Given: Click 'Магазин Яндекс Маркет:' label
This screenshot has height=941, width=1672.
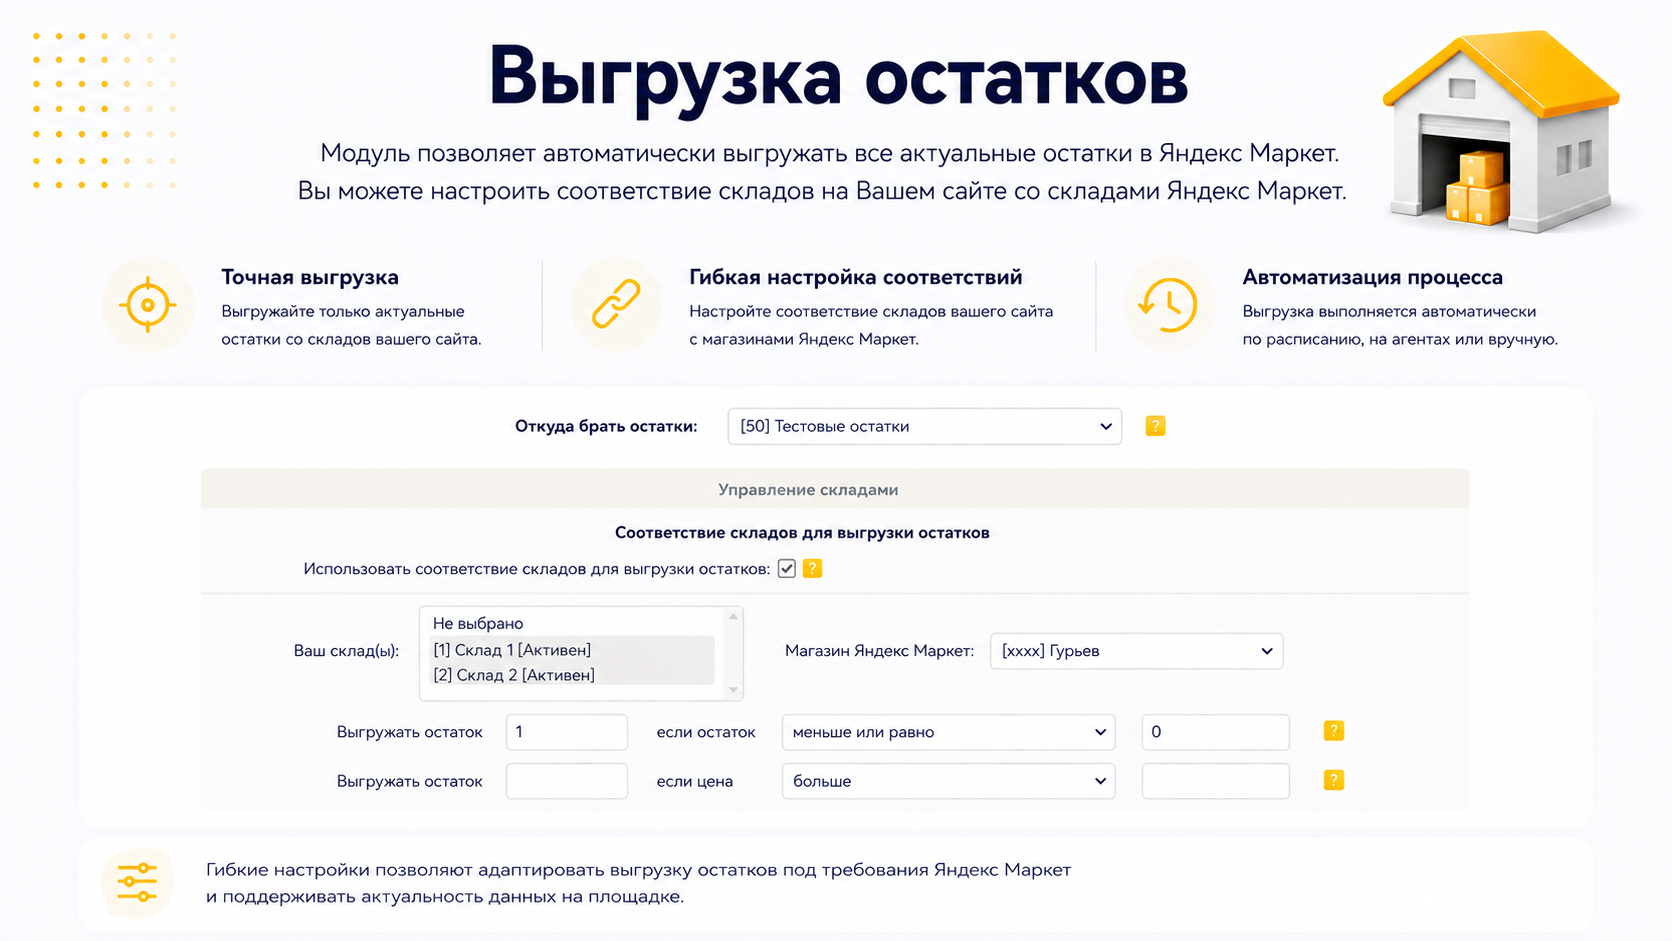Looking at the screenshot, I should pyautogui.click(x=879, y=651).
